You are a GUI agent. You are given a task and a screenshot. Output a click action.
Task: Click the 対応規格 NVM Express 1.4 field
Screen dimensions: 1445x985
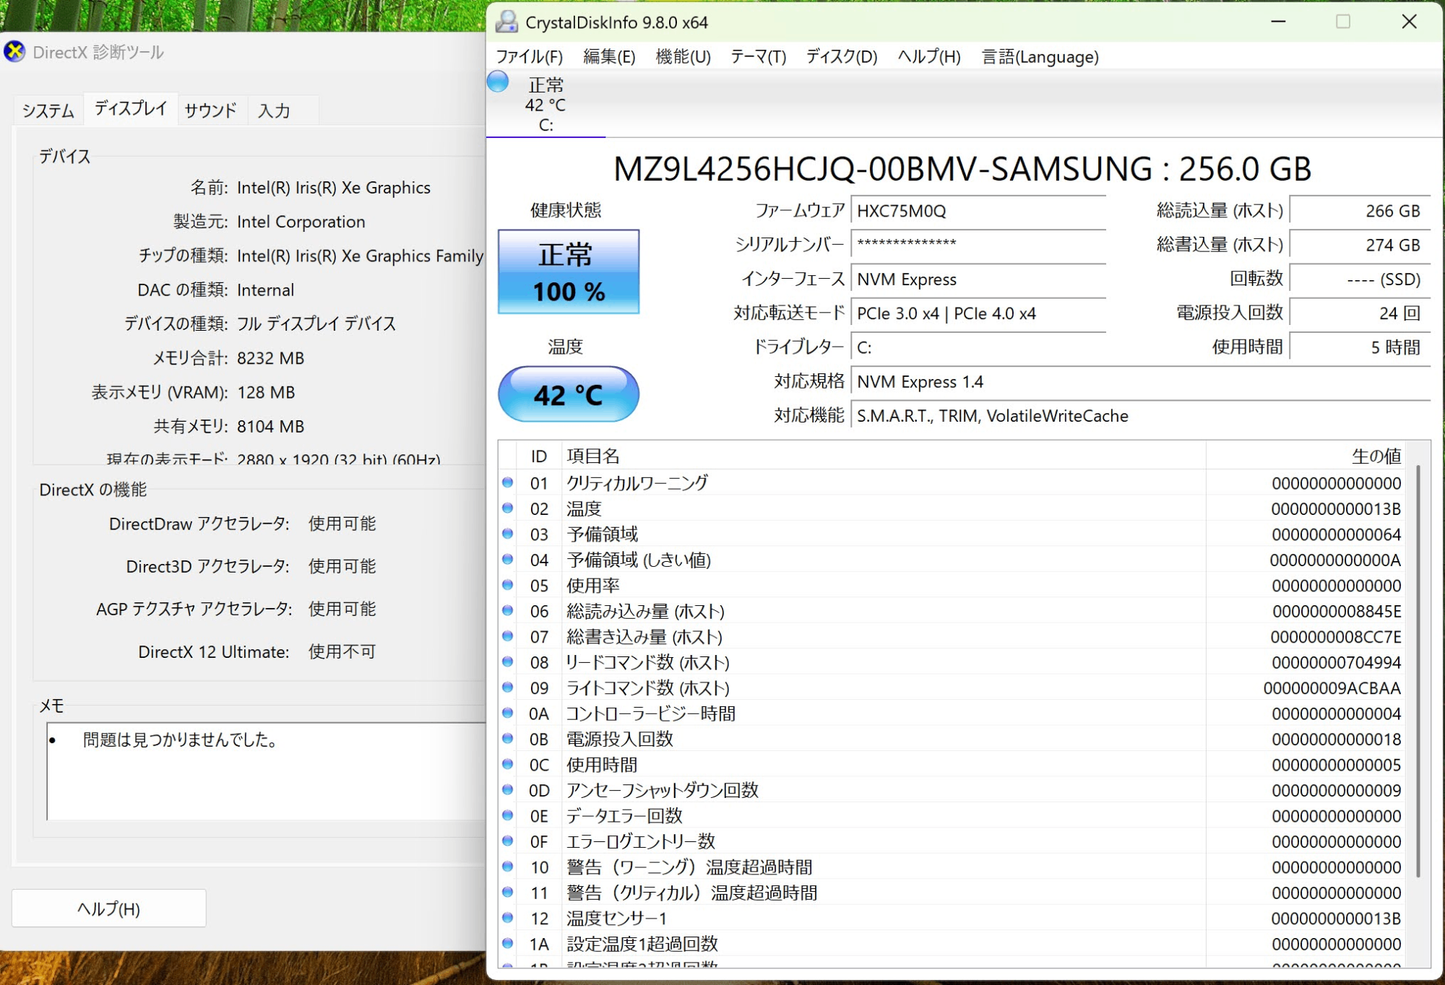click(1141, 381)
